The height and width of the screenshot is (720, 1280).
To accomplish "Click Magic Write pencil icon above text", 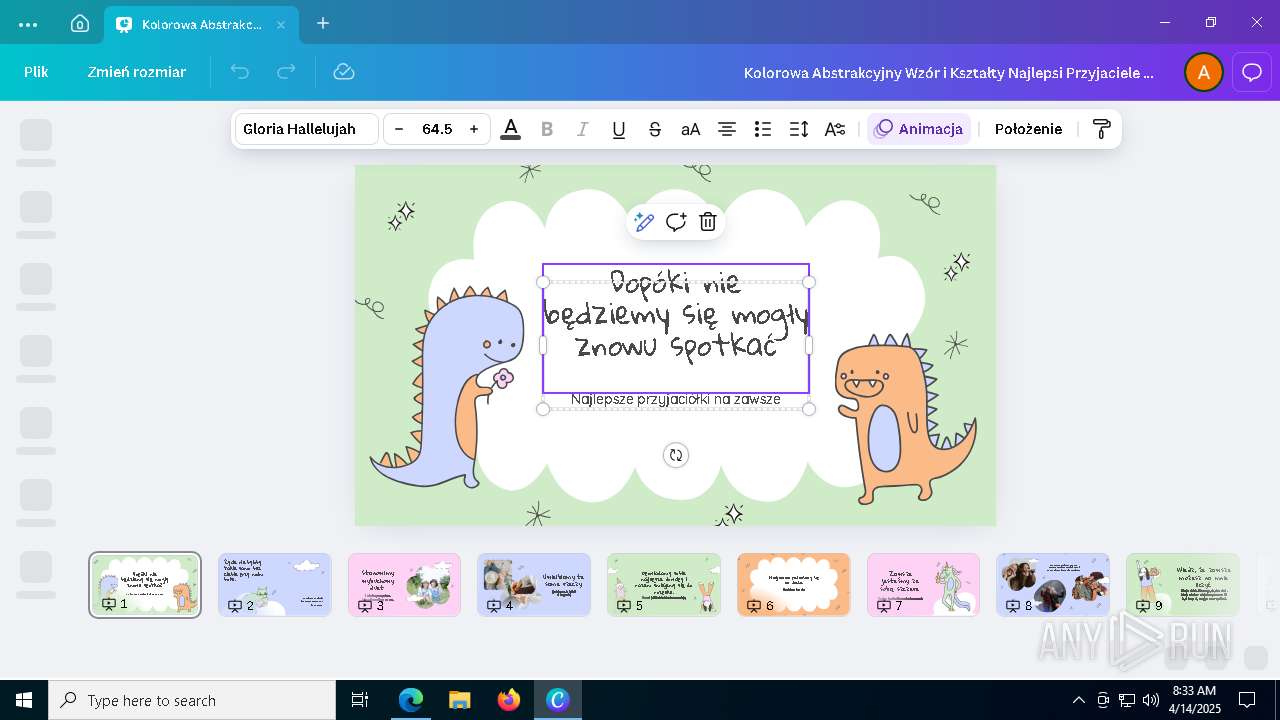I will [644, 222].
